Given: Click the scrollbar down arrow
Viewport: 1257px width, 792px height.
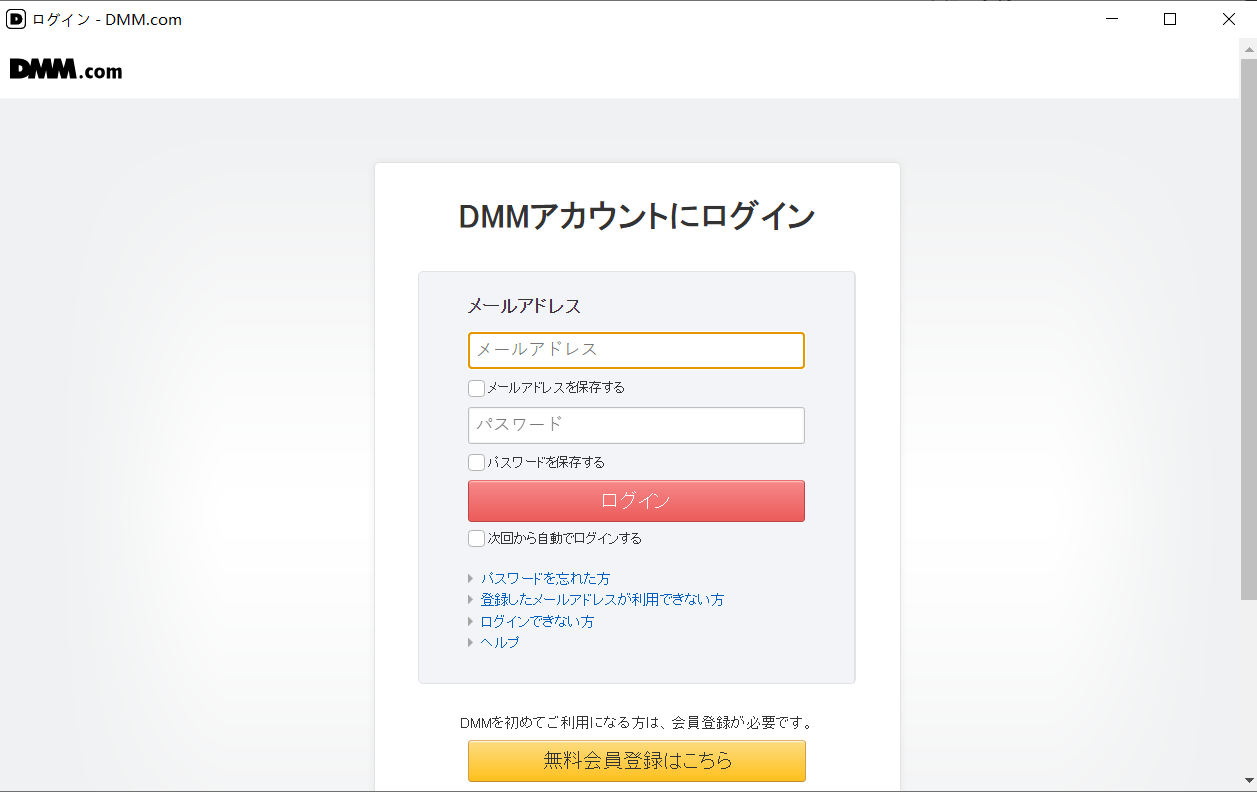Looking at the screenshot, I should [x=1248, y=785].
